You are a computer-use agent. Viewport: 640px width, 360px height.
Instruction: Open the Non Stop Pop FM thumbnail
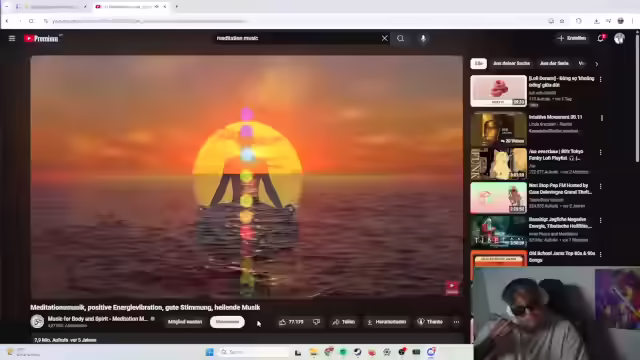[498, 198]
